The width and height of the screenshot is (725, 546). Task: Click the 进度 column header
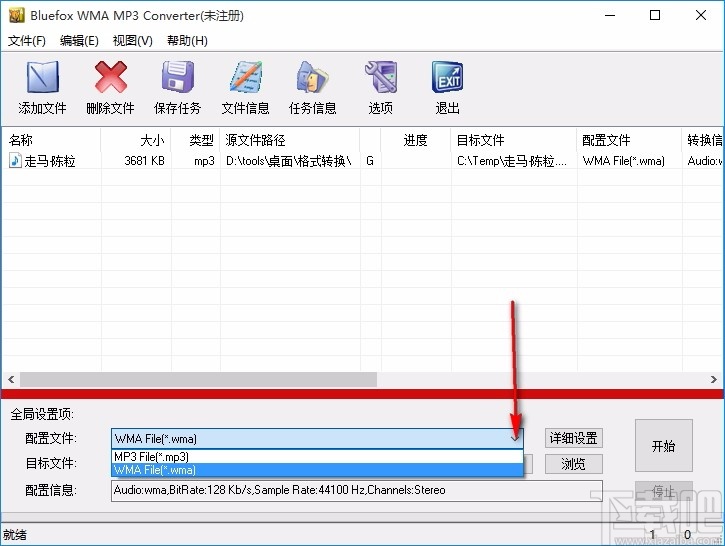pos(415,140)
